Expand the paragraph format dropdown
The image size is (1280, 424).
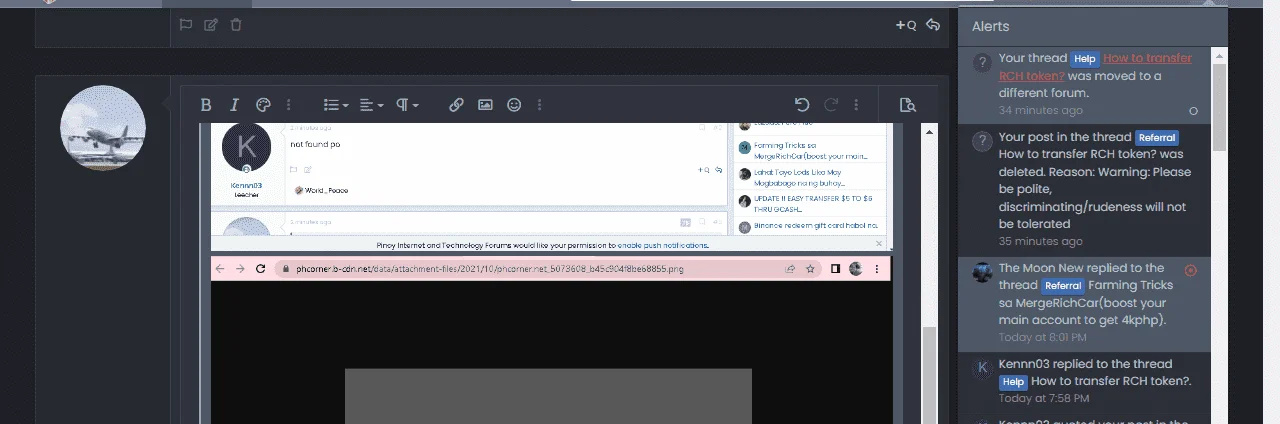pos(406,104)
